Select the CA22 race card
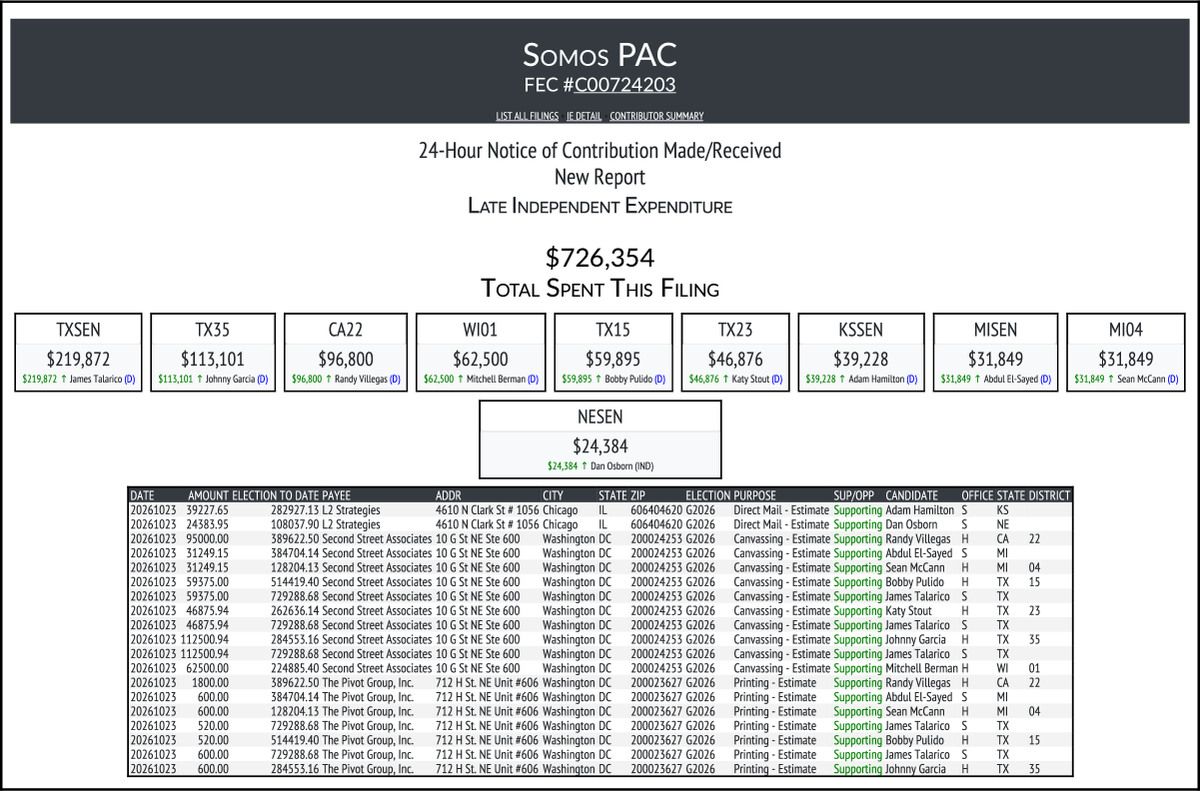The height and width of the screenshot is (791, 1200). [x=346, y=353]
